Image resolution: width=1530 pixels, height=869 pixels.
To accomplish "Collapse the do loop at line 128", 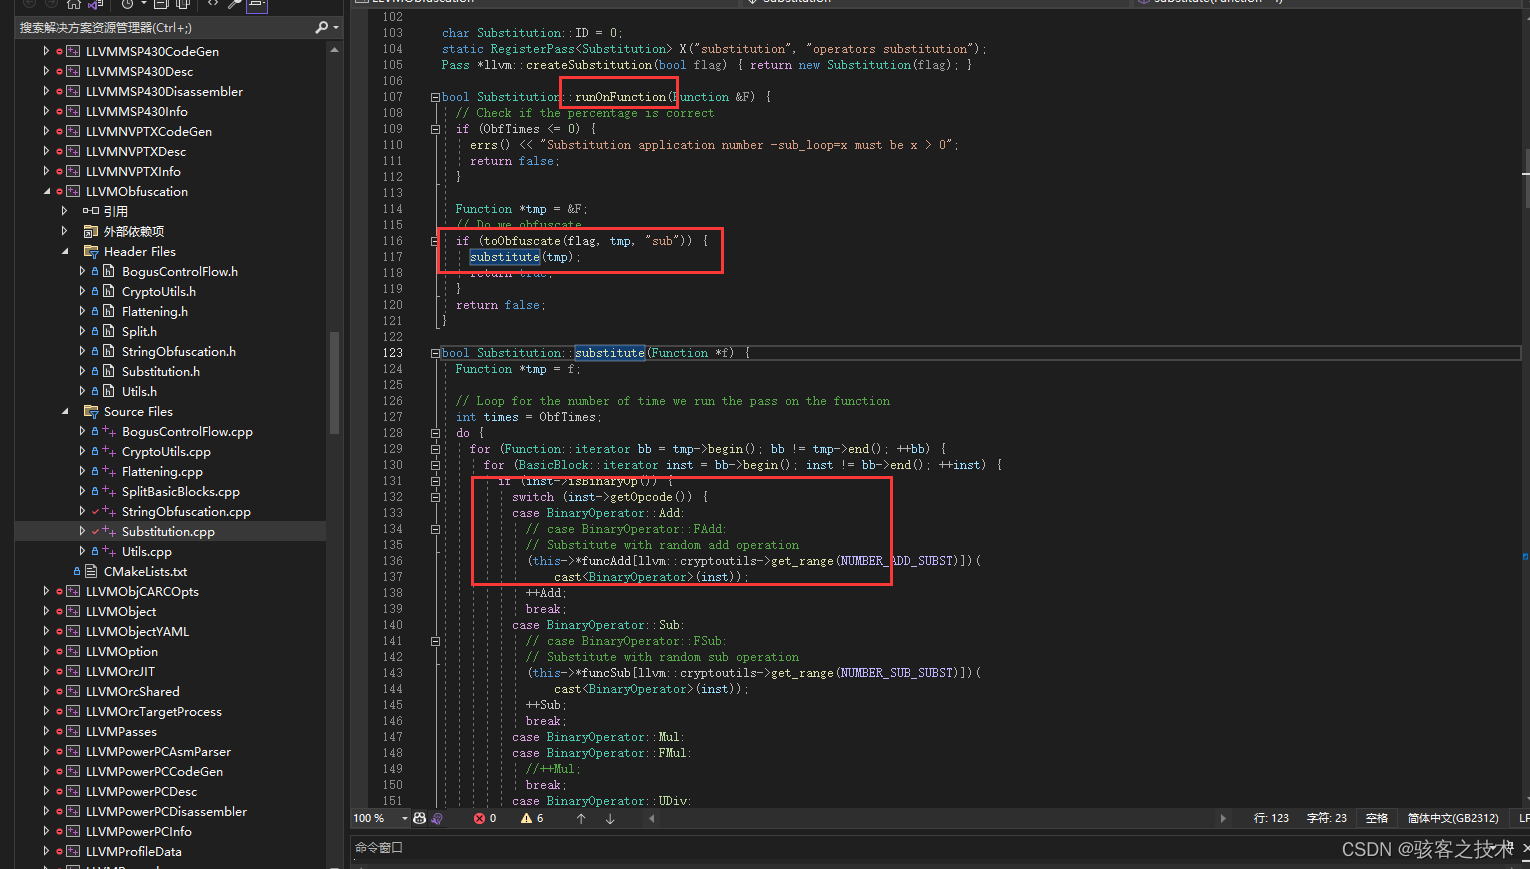I will [435, 433].
